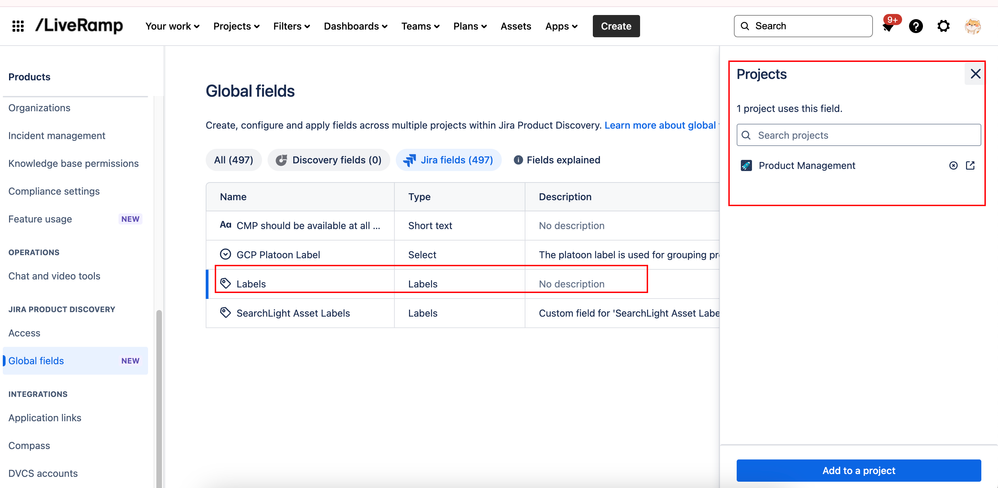The height and width of the screenshot is (488, 998).
Task: Click the GCP Platoon Label select icon
Action: [x=225, y=254]
